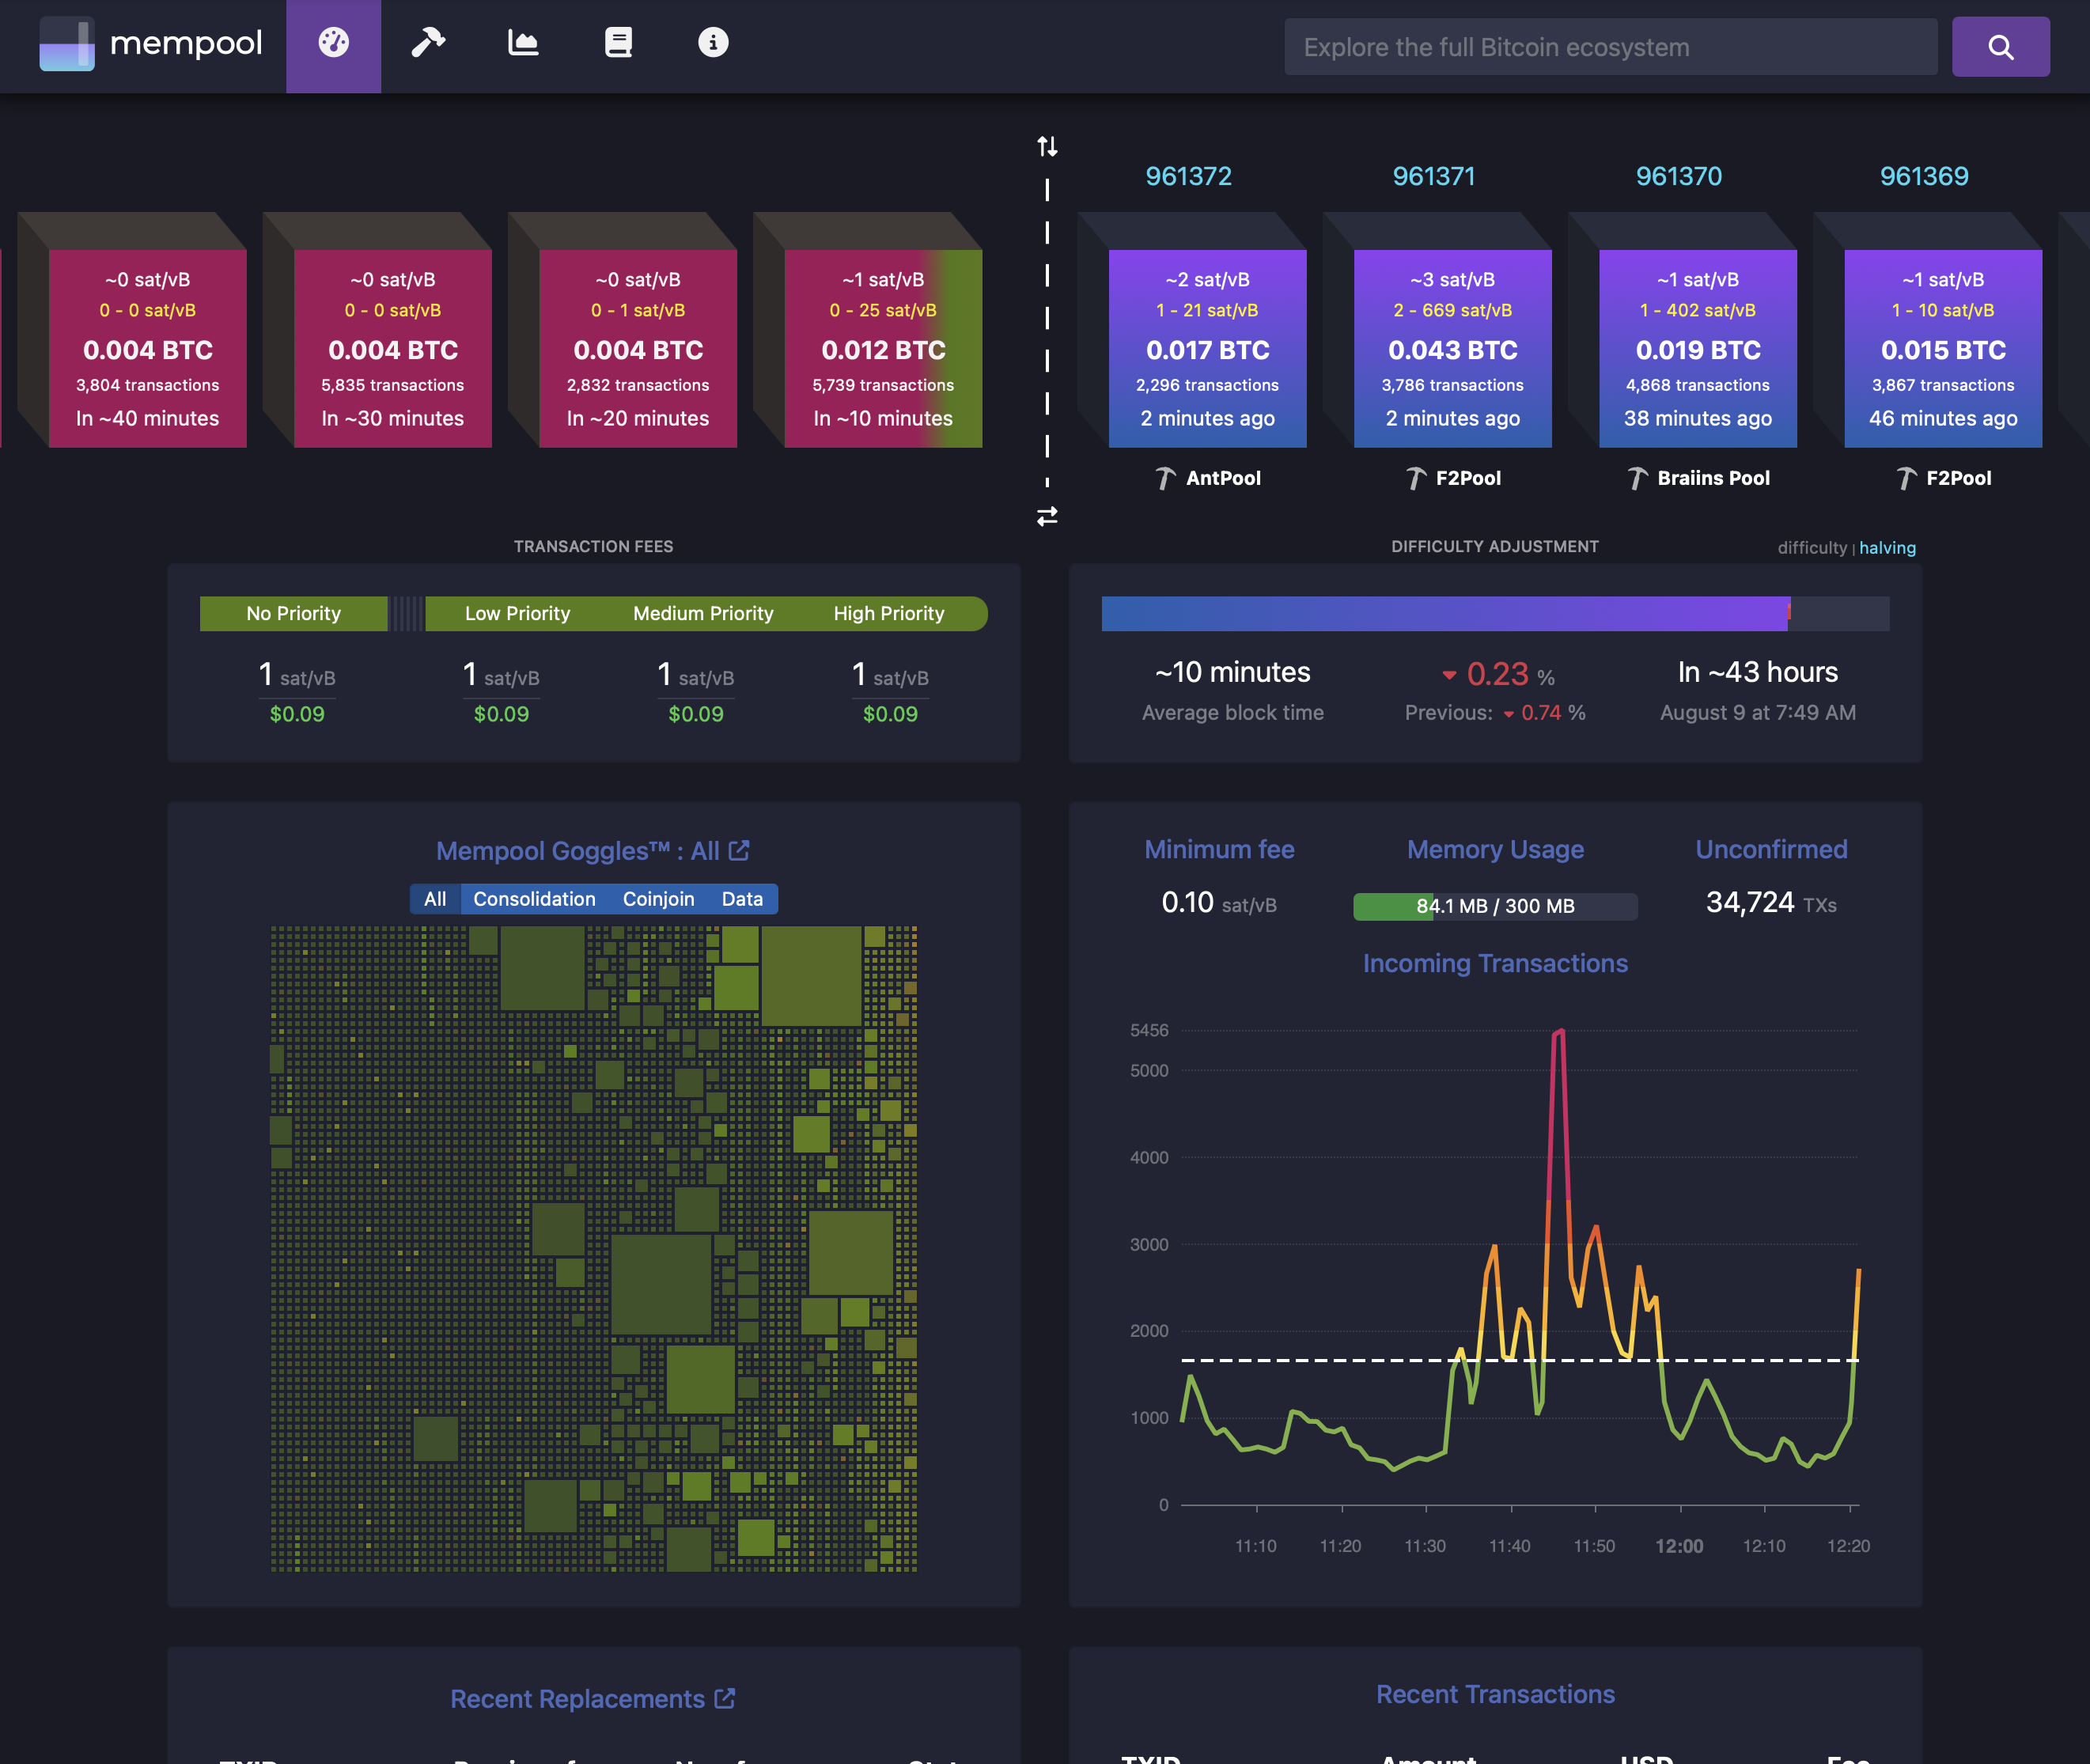Click the 12:00 chart time label
Screen dimensions: 2090x1764
(1678, 1546)
